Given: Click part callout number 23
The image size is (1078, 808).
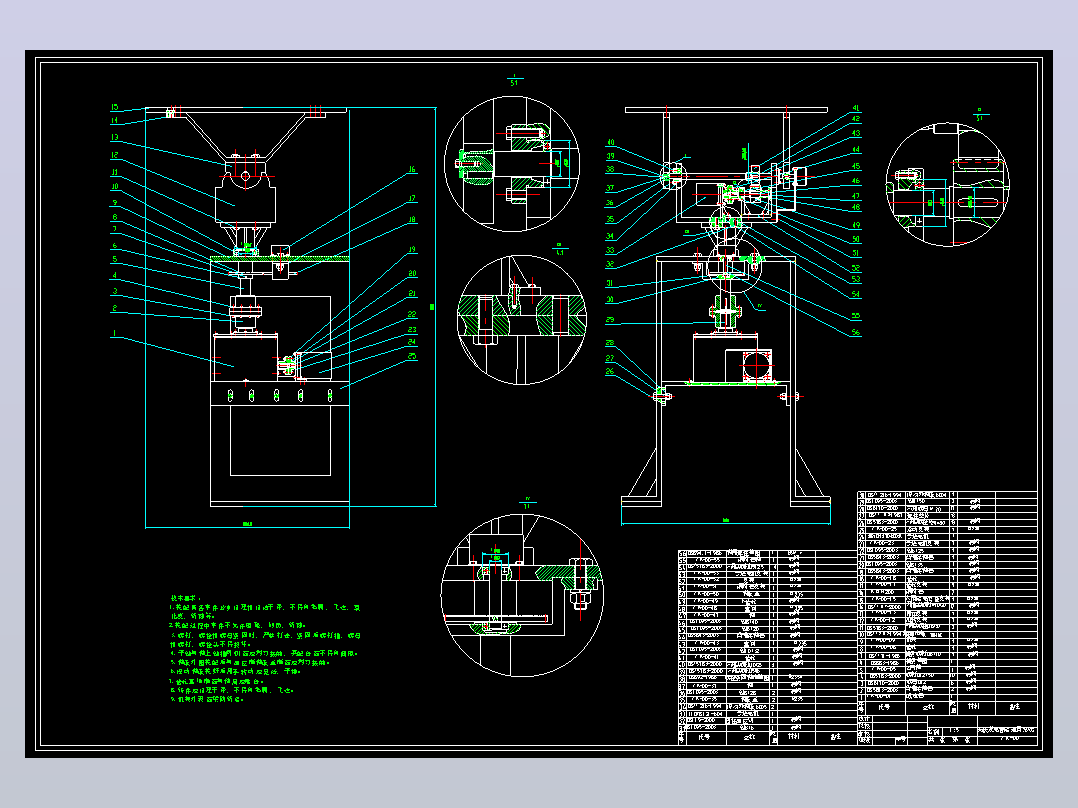Looking at the screenshot, I should pos(412,330).
